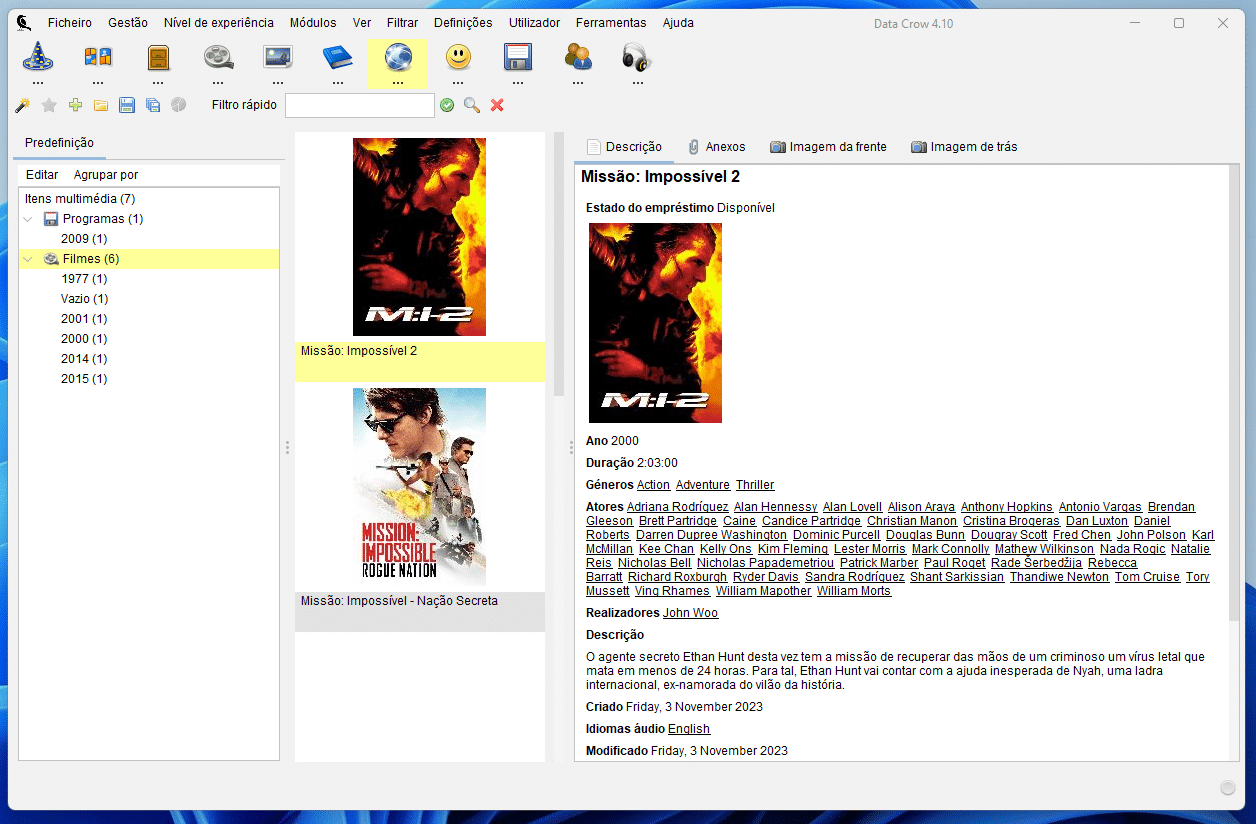The image size is (1256, 824).
Task: Select the 2014 (1) tree item
Action: pyautogui.click(x=84, y=359)
